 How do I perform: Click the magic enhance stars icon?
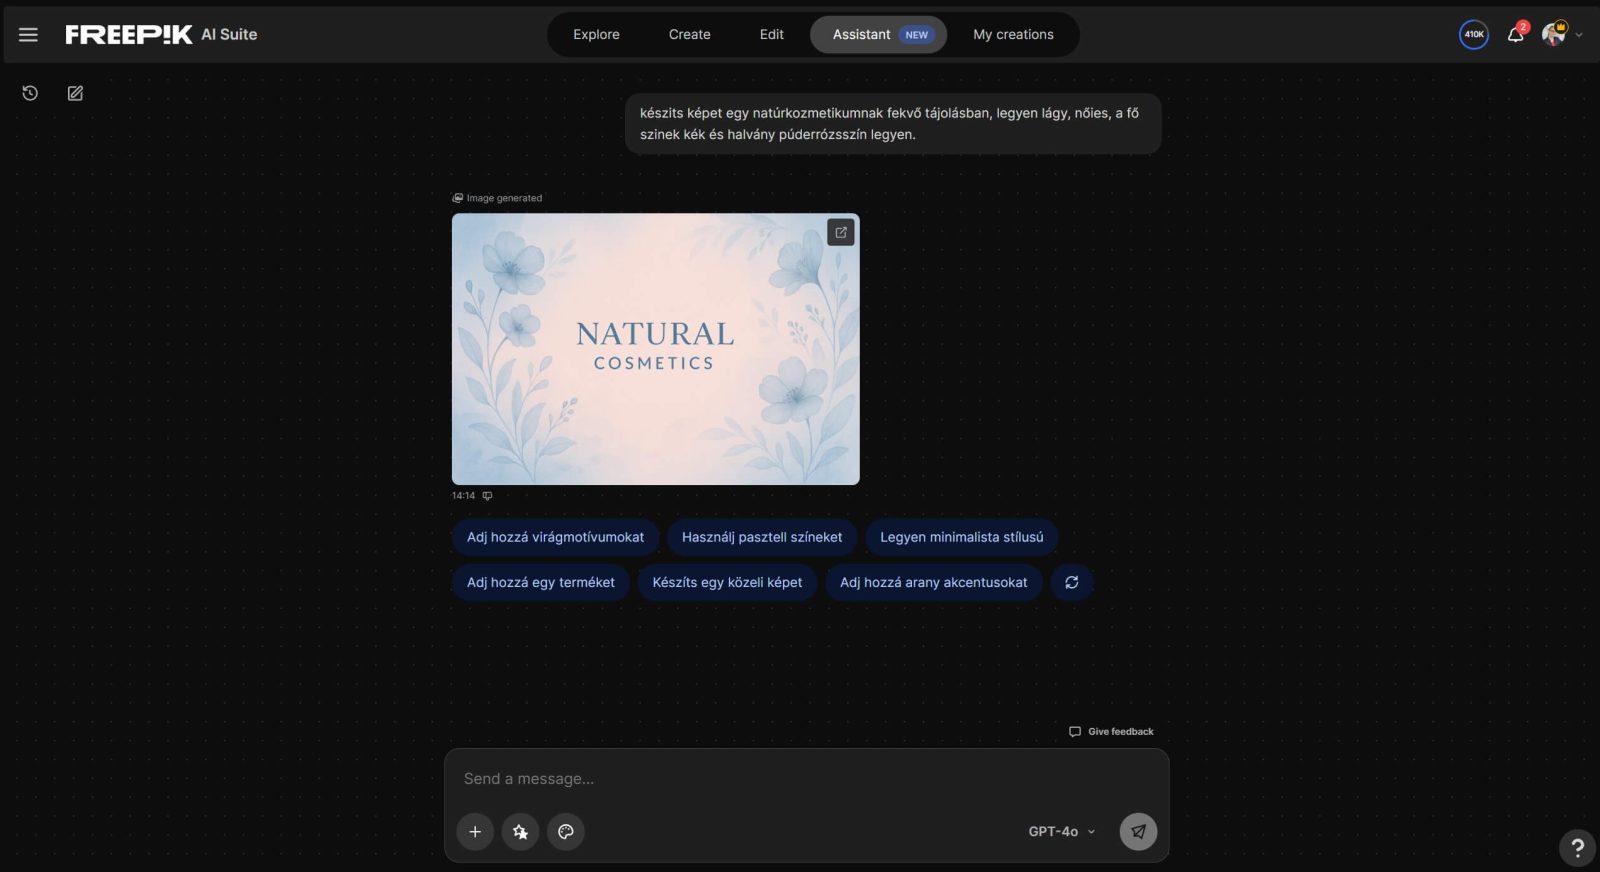click(520, 832)
